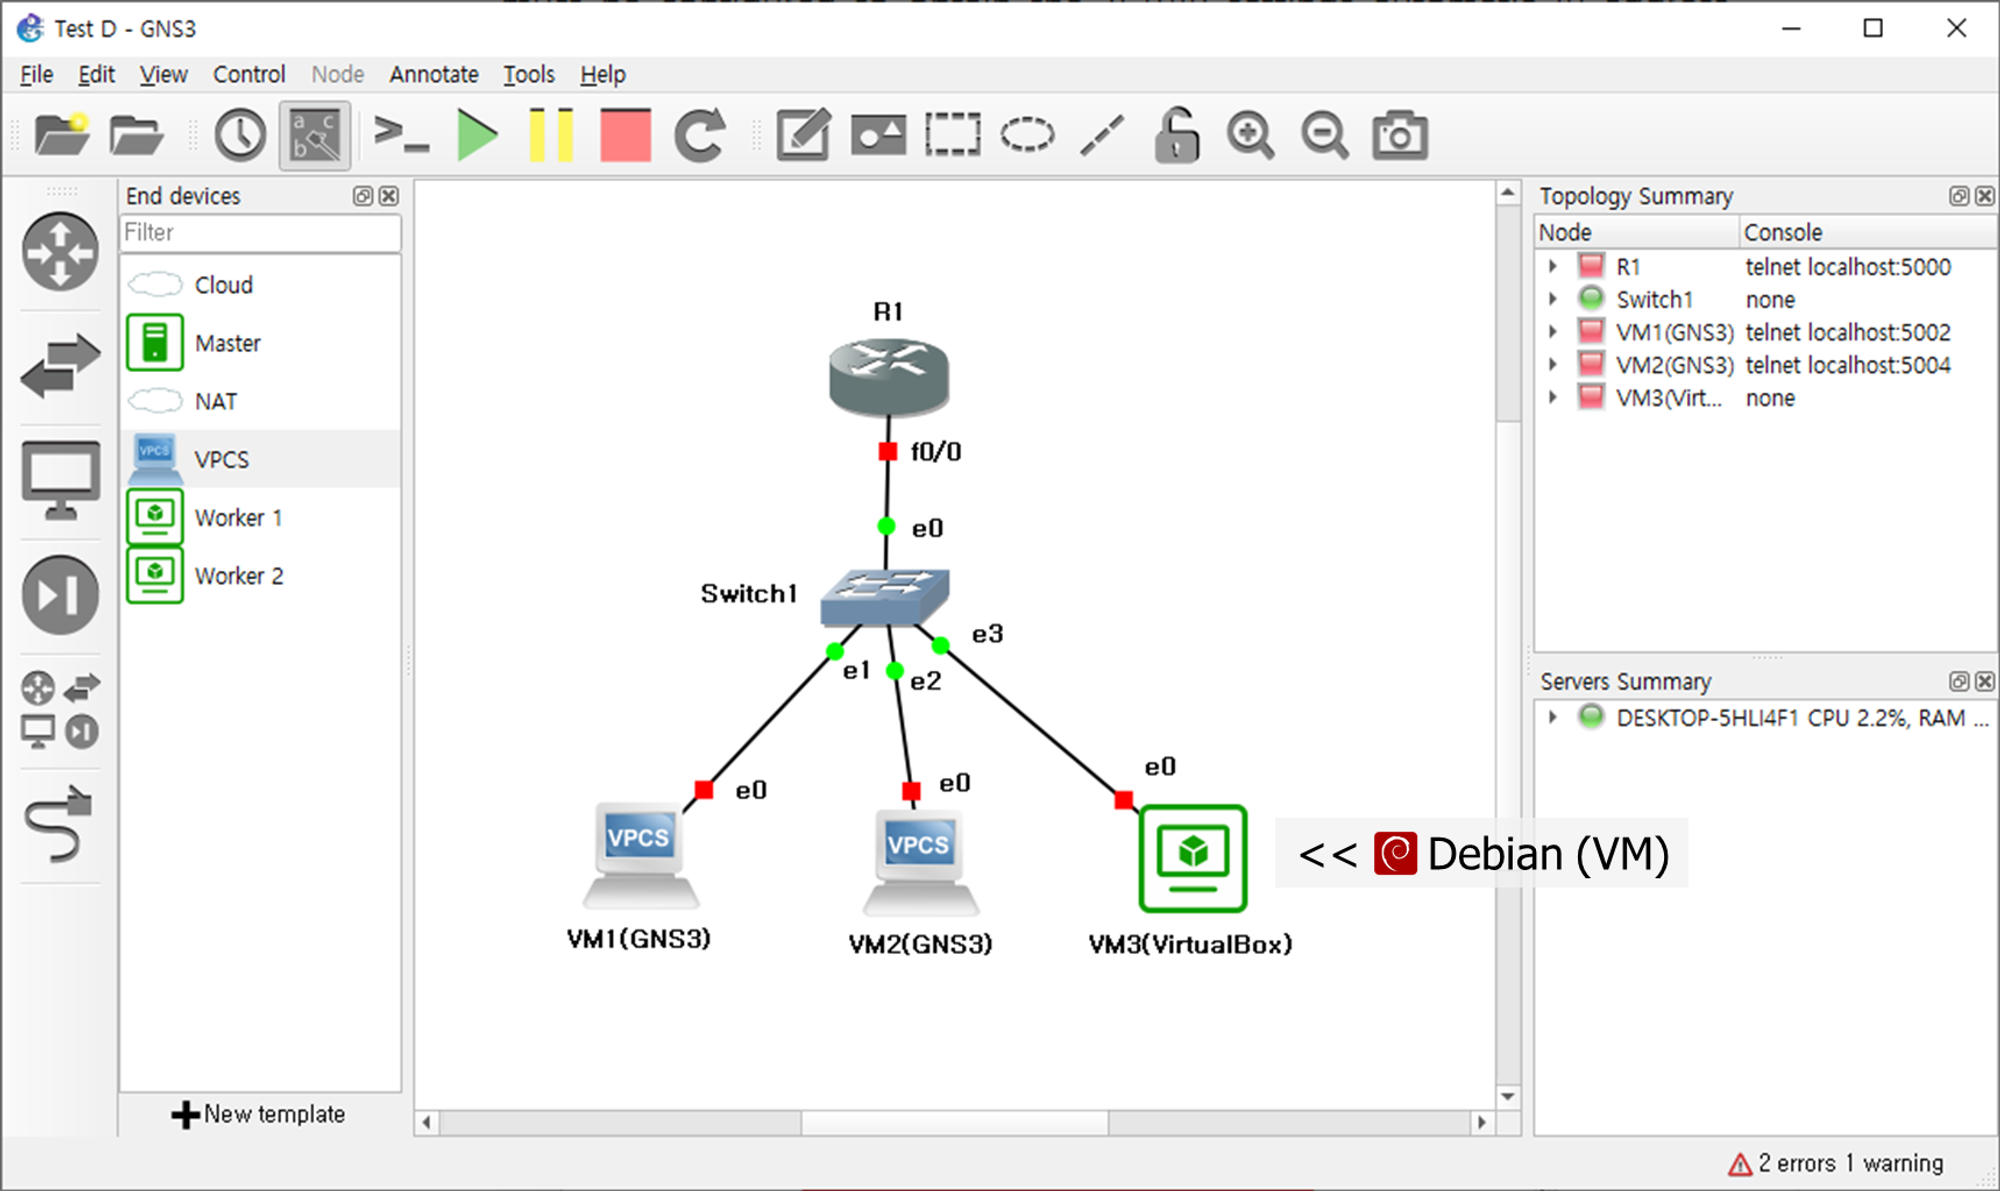Undock the End devices panel
2000x1191 pixels.
point(363,196)
